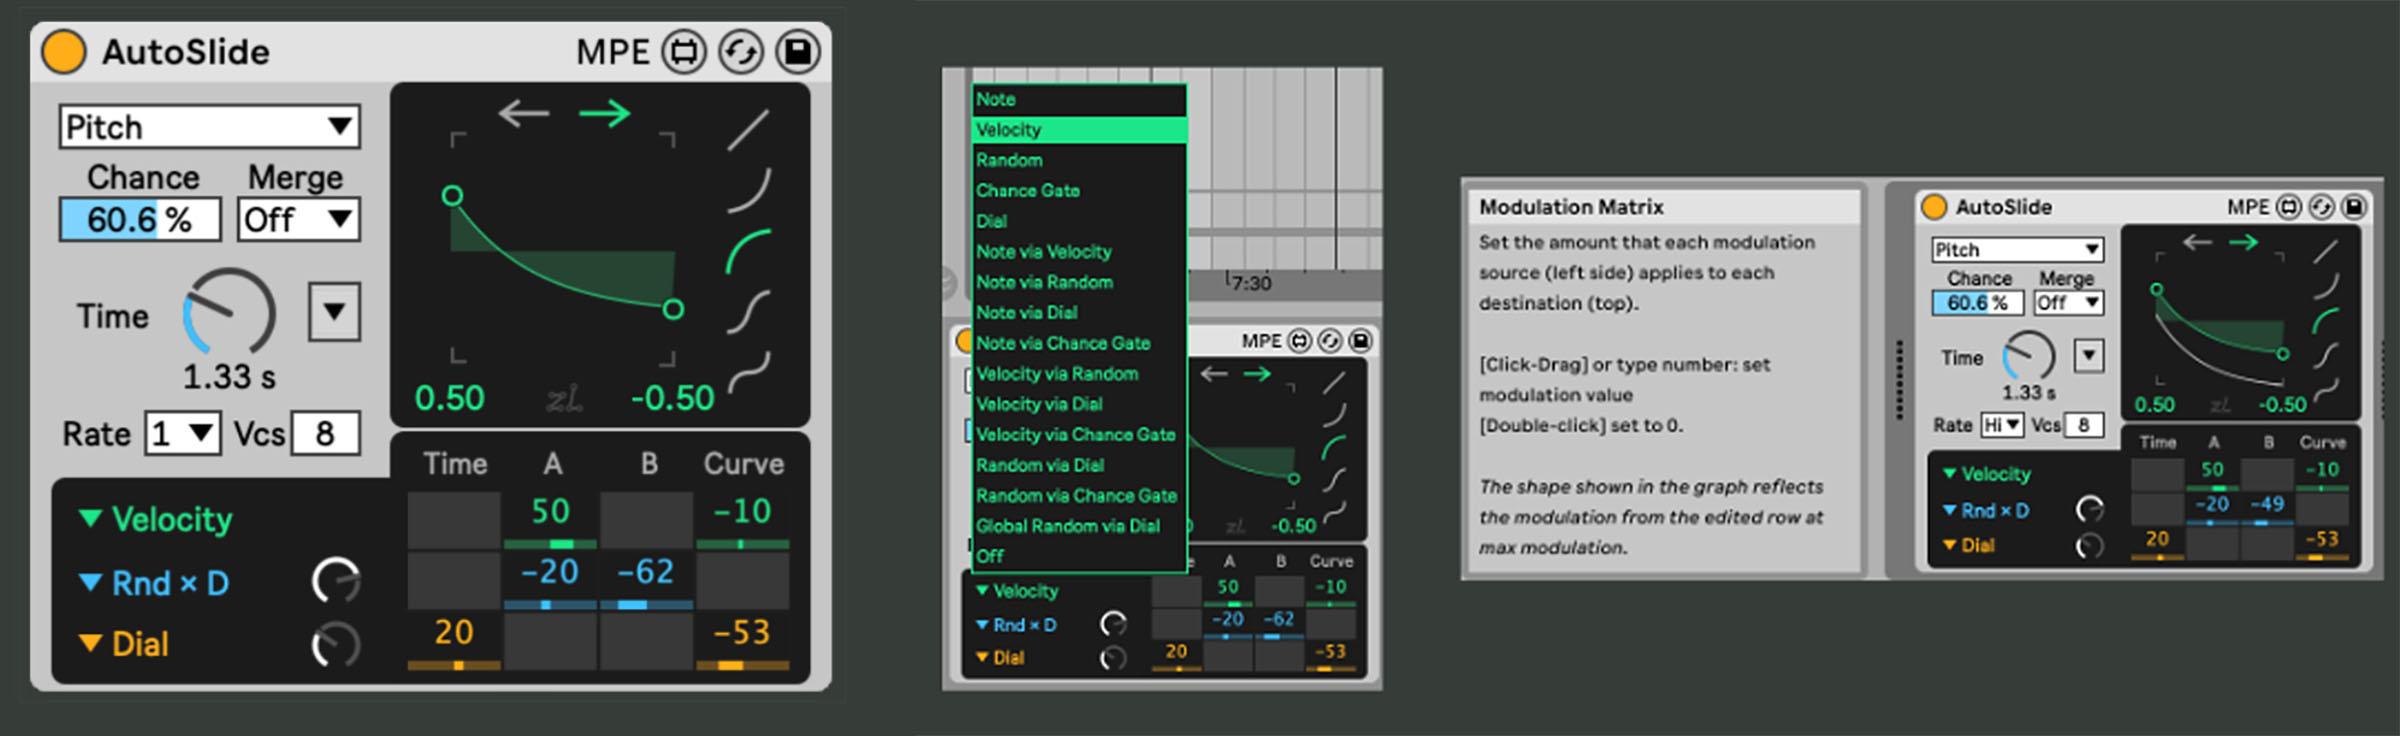
Task: Select Note via Dial in source menu
Action: tap(1080, 313)
